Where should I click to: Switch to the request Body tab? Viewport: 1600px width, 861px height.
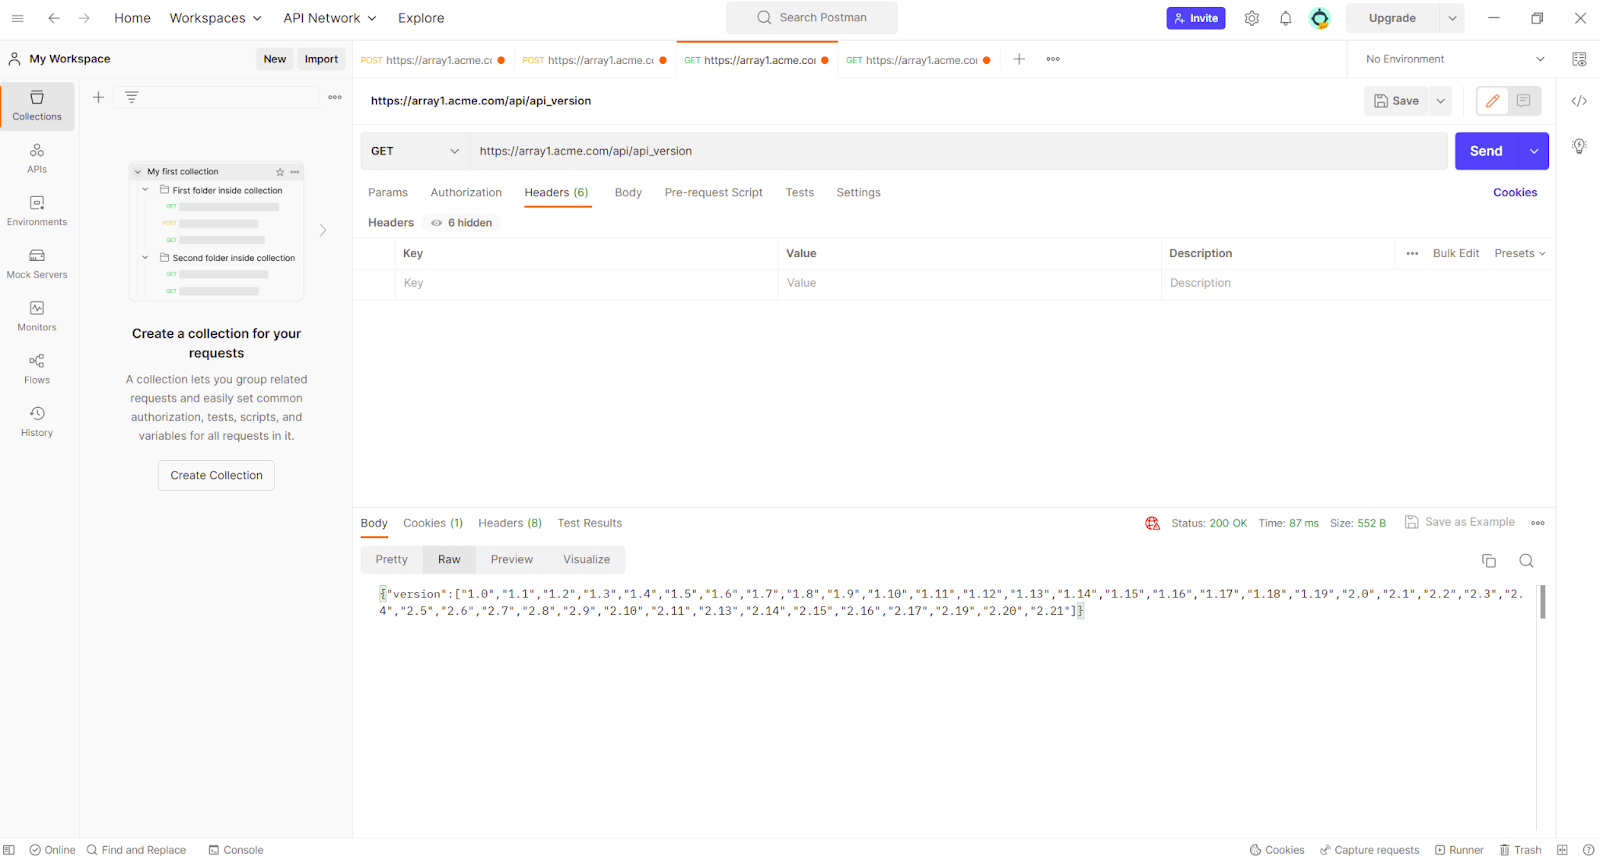[628, 193]
